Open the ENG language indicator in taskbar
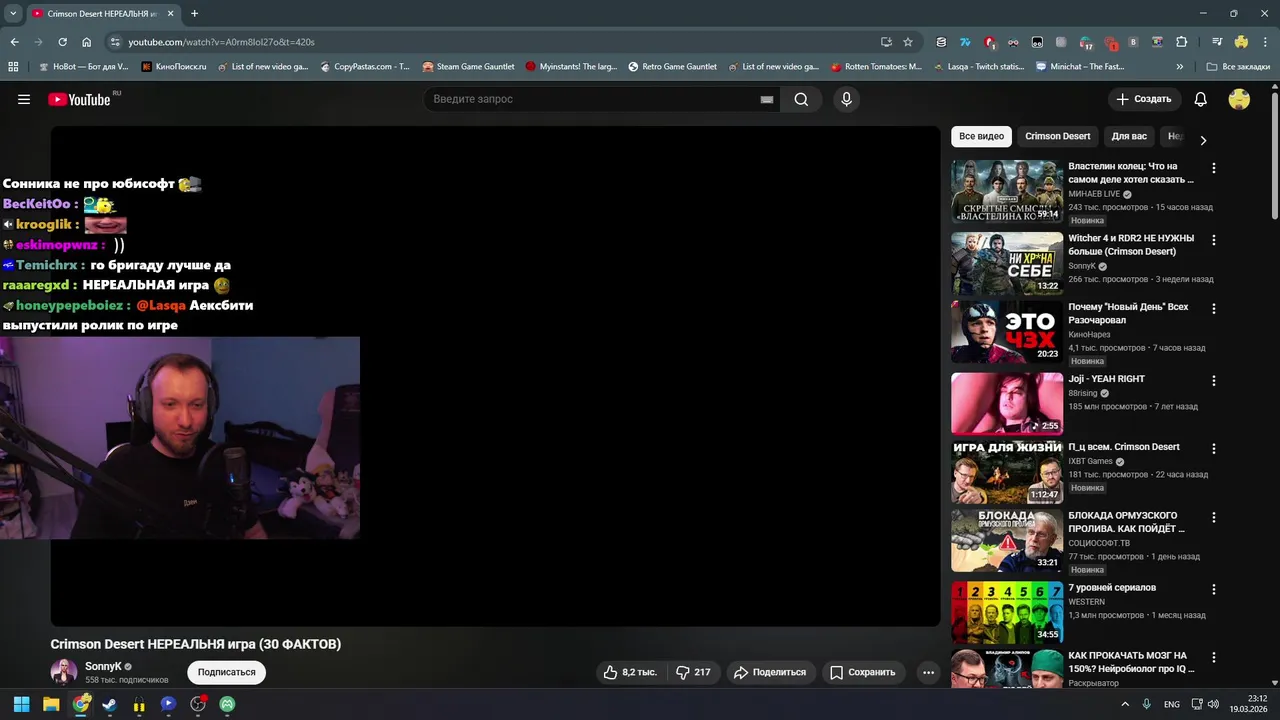The width and height of the screenshot is (1280, 720). pos(1171,704)
